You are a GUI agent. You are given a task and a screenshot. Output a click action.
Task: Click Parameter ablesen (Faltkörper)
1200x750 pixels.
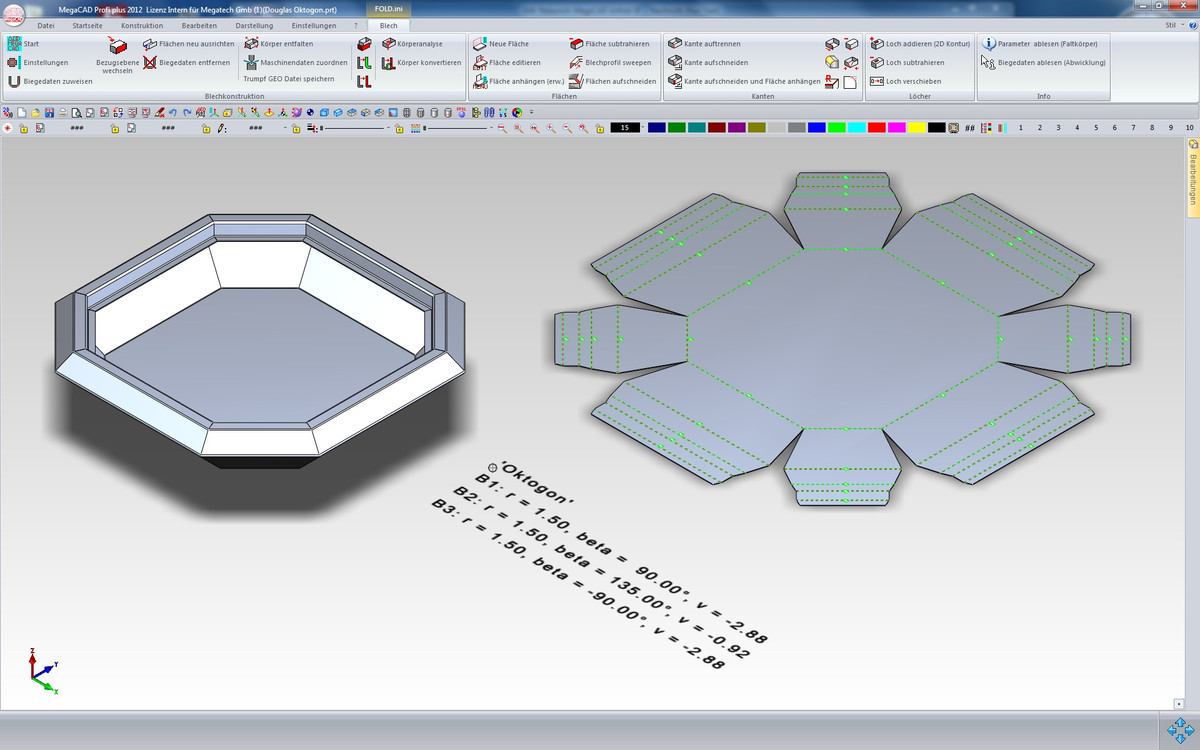click(x=1040, y=44)
